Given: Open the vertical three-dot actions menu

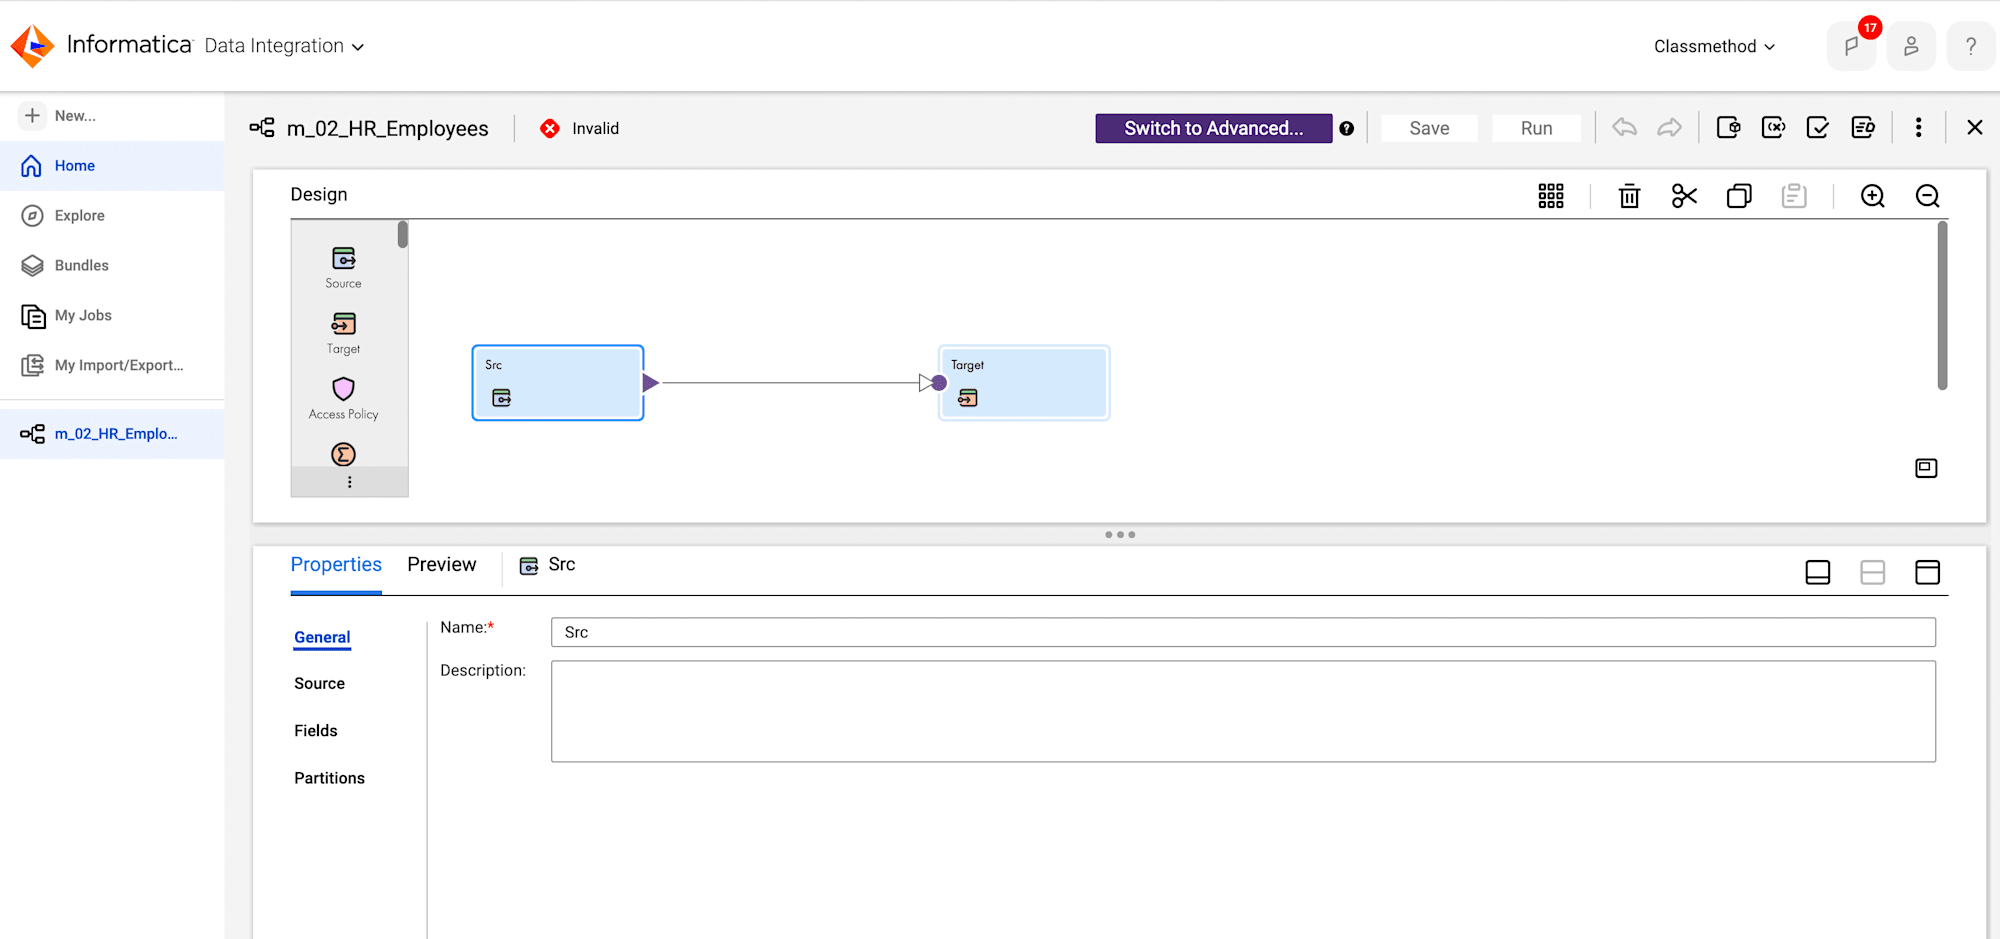Looking at the screenshot, I should (1918, 128).
